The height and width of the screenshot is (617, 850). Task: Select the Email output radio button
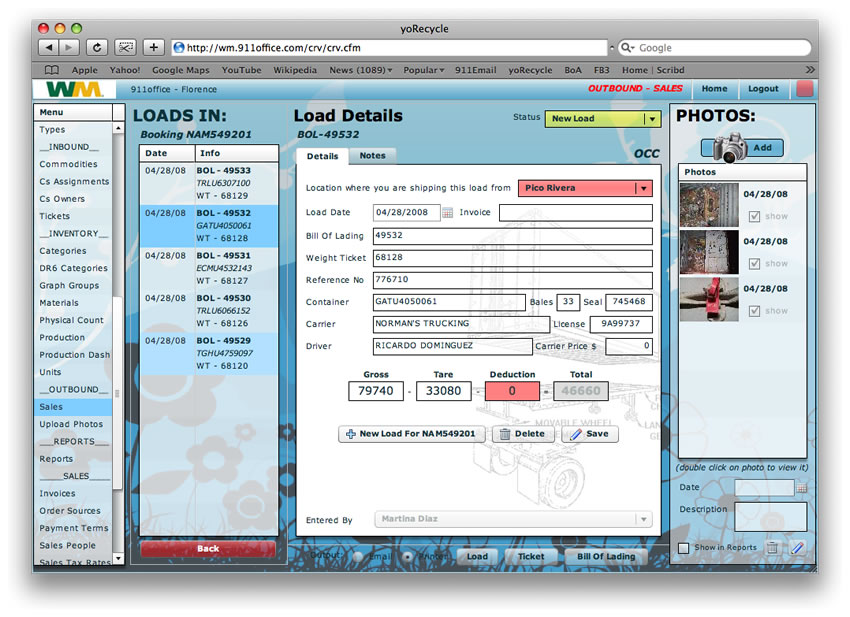358,556
